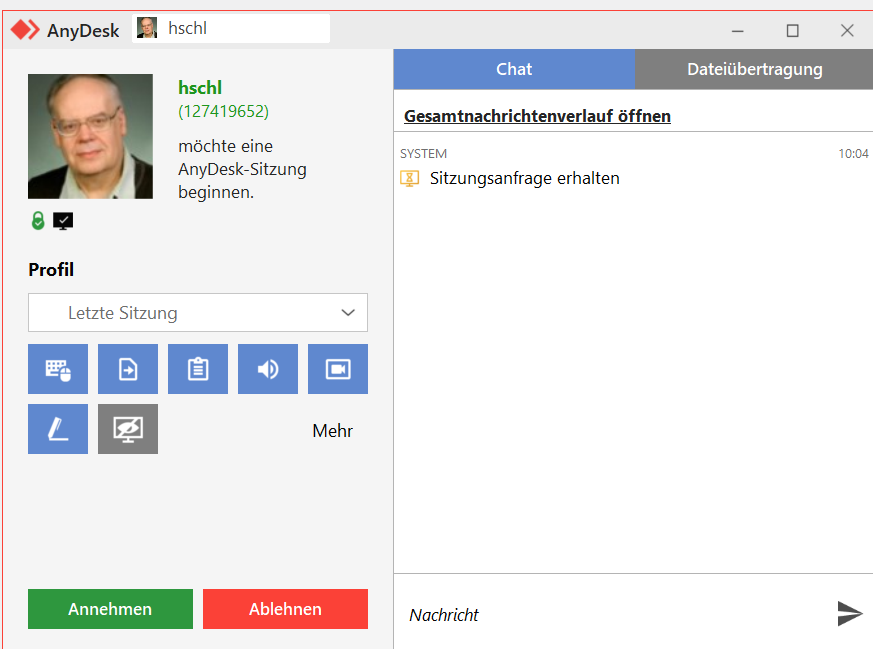Maximize the AnyDesk window
The width and height of the screenshot is (873, 649).
click(x=792, y=31)
